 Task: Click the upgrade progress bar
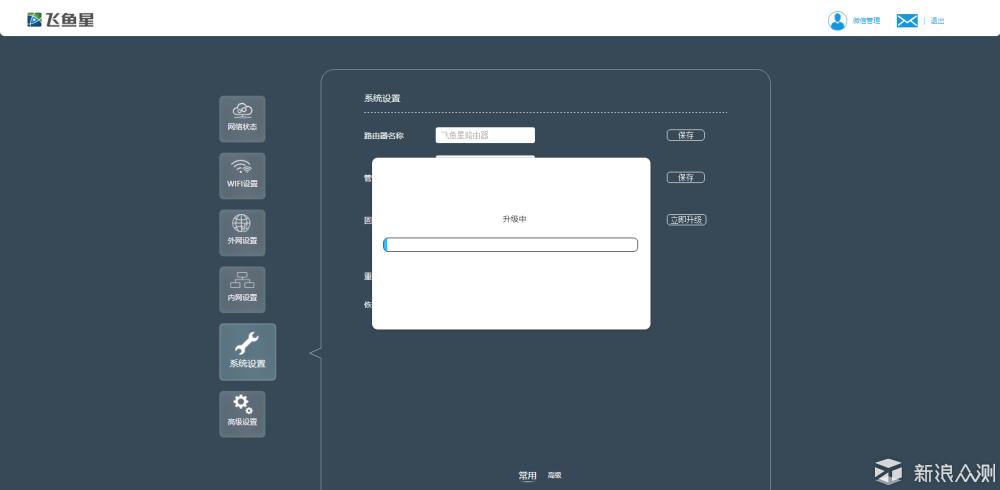coord(510,244)
